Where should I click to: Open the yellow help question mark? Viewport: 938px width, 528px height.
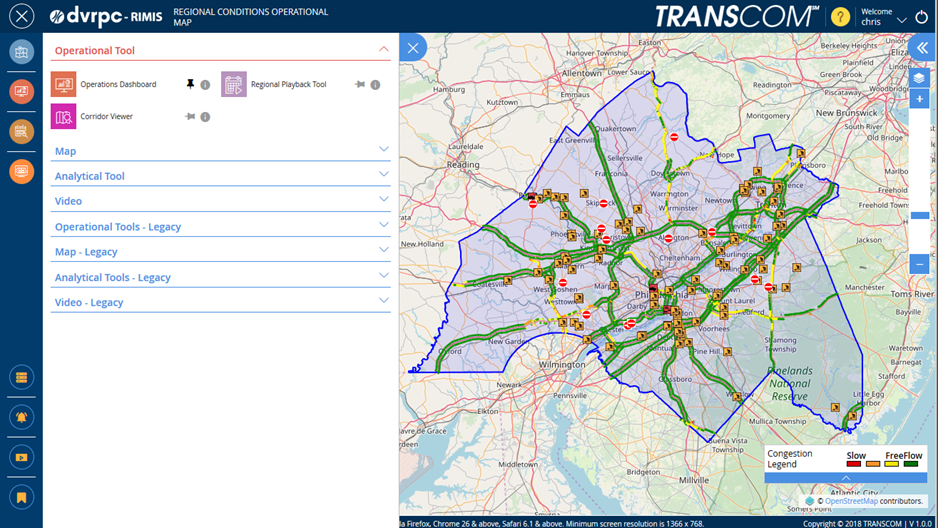[840, 17]
